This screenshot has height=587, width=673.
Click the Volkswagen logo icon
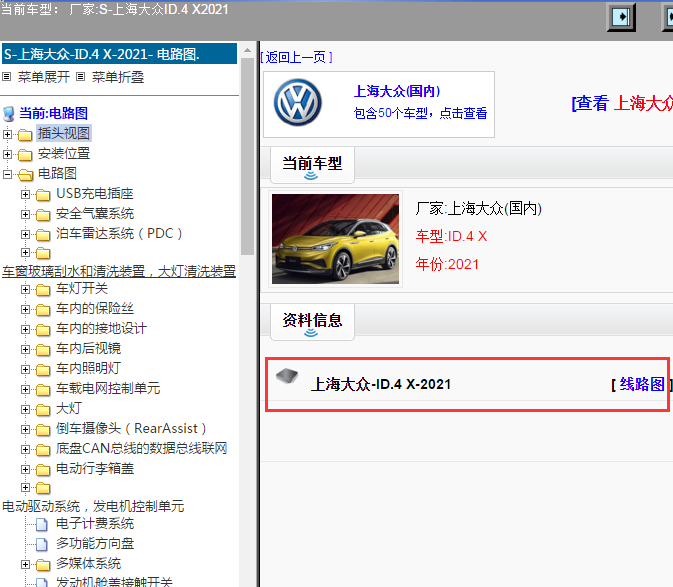click(x=297, y=103)
